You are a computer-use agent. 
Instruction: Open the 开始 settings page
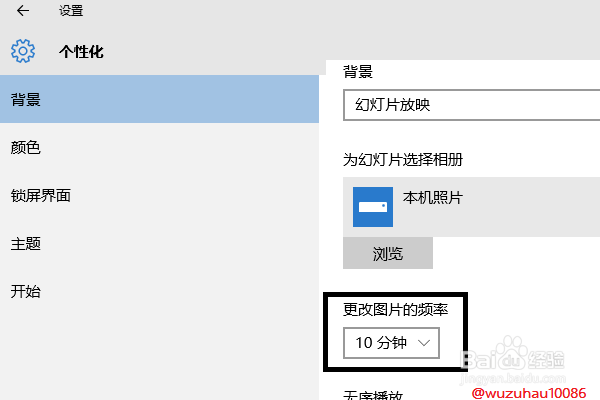tap(26, 292)
